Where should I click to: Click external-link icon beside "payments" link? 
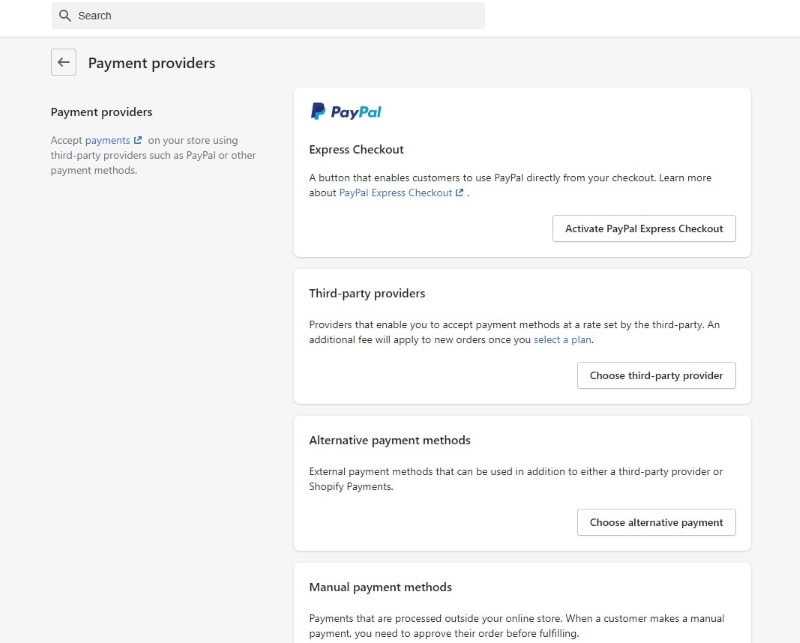click(x=138, y=141)
